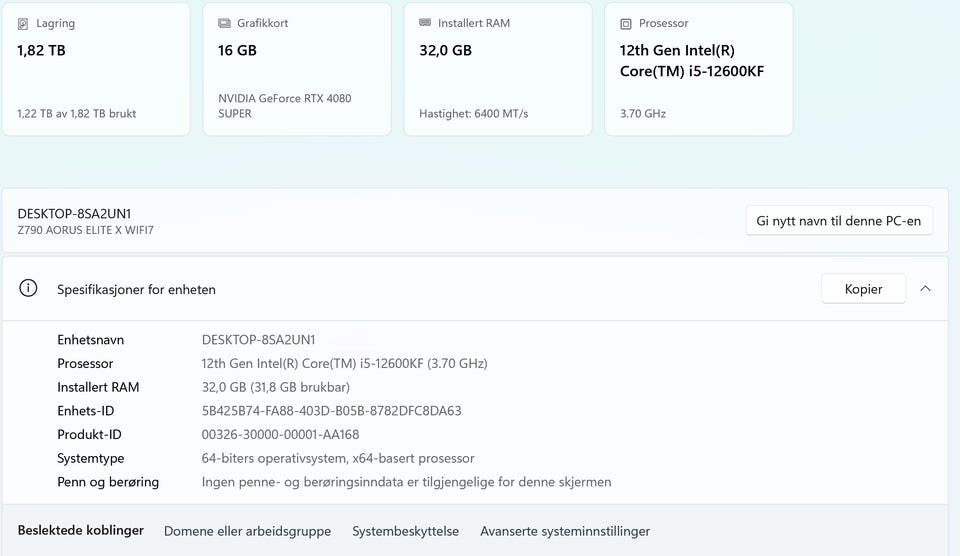Click the Produkt-ID label
The image size is (960, 556).
[89, 434]
